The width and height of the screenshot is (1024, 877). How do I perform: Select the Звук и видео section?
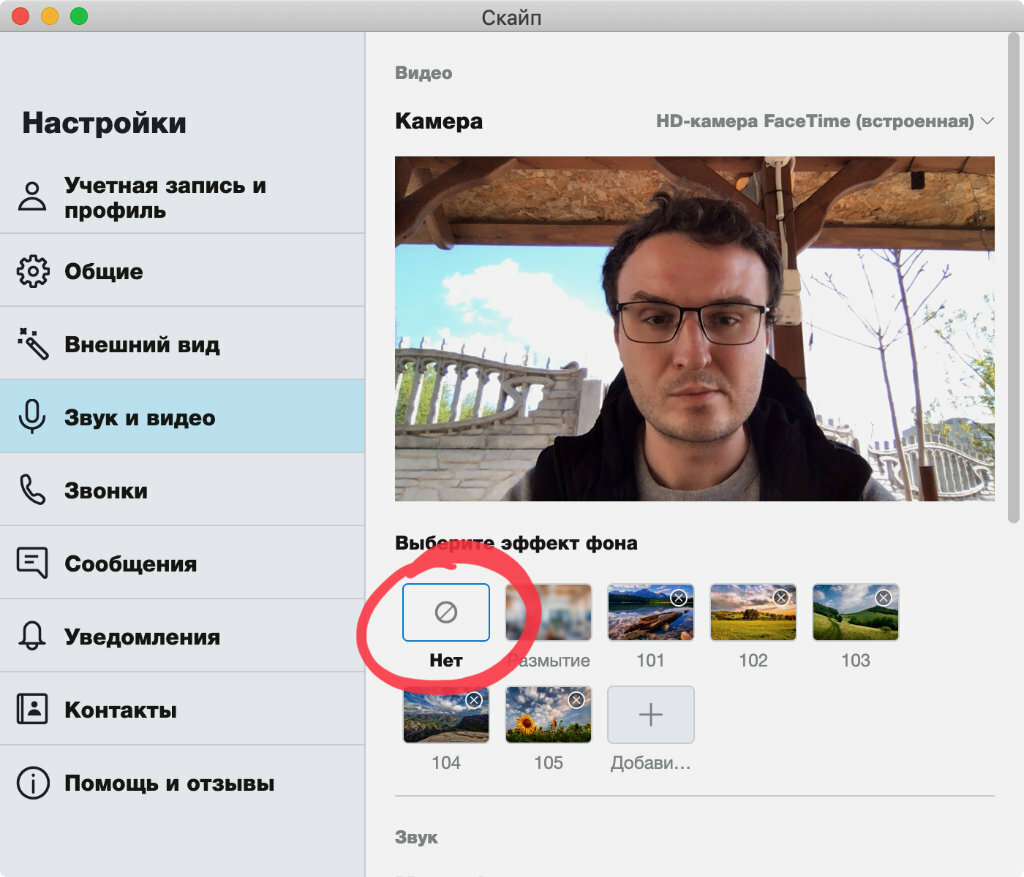[182, 417]
